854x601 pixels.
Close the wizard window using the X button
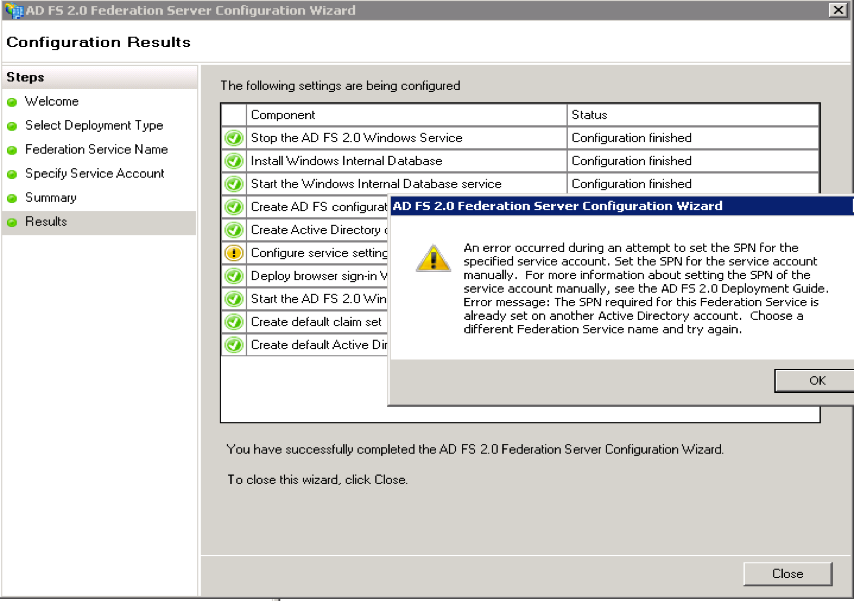pos(838,10)
